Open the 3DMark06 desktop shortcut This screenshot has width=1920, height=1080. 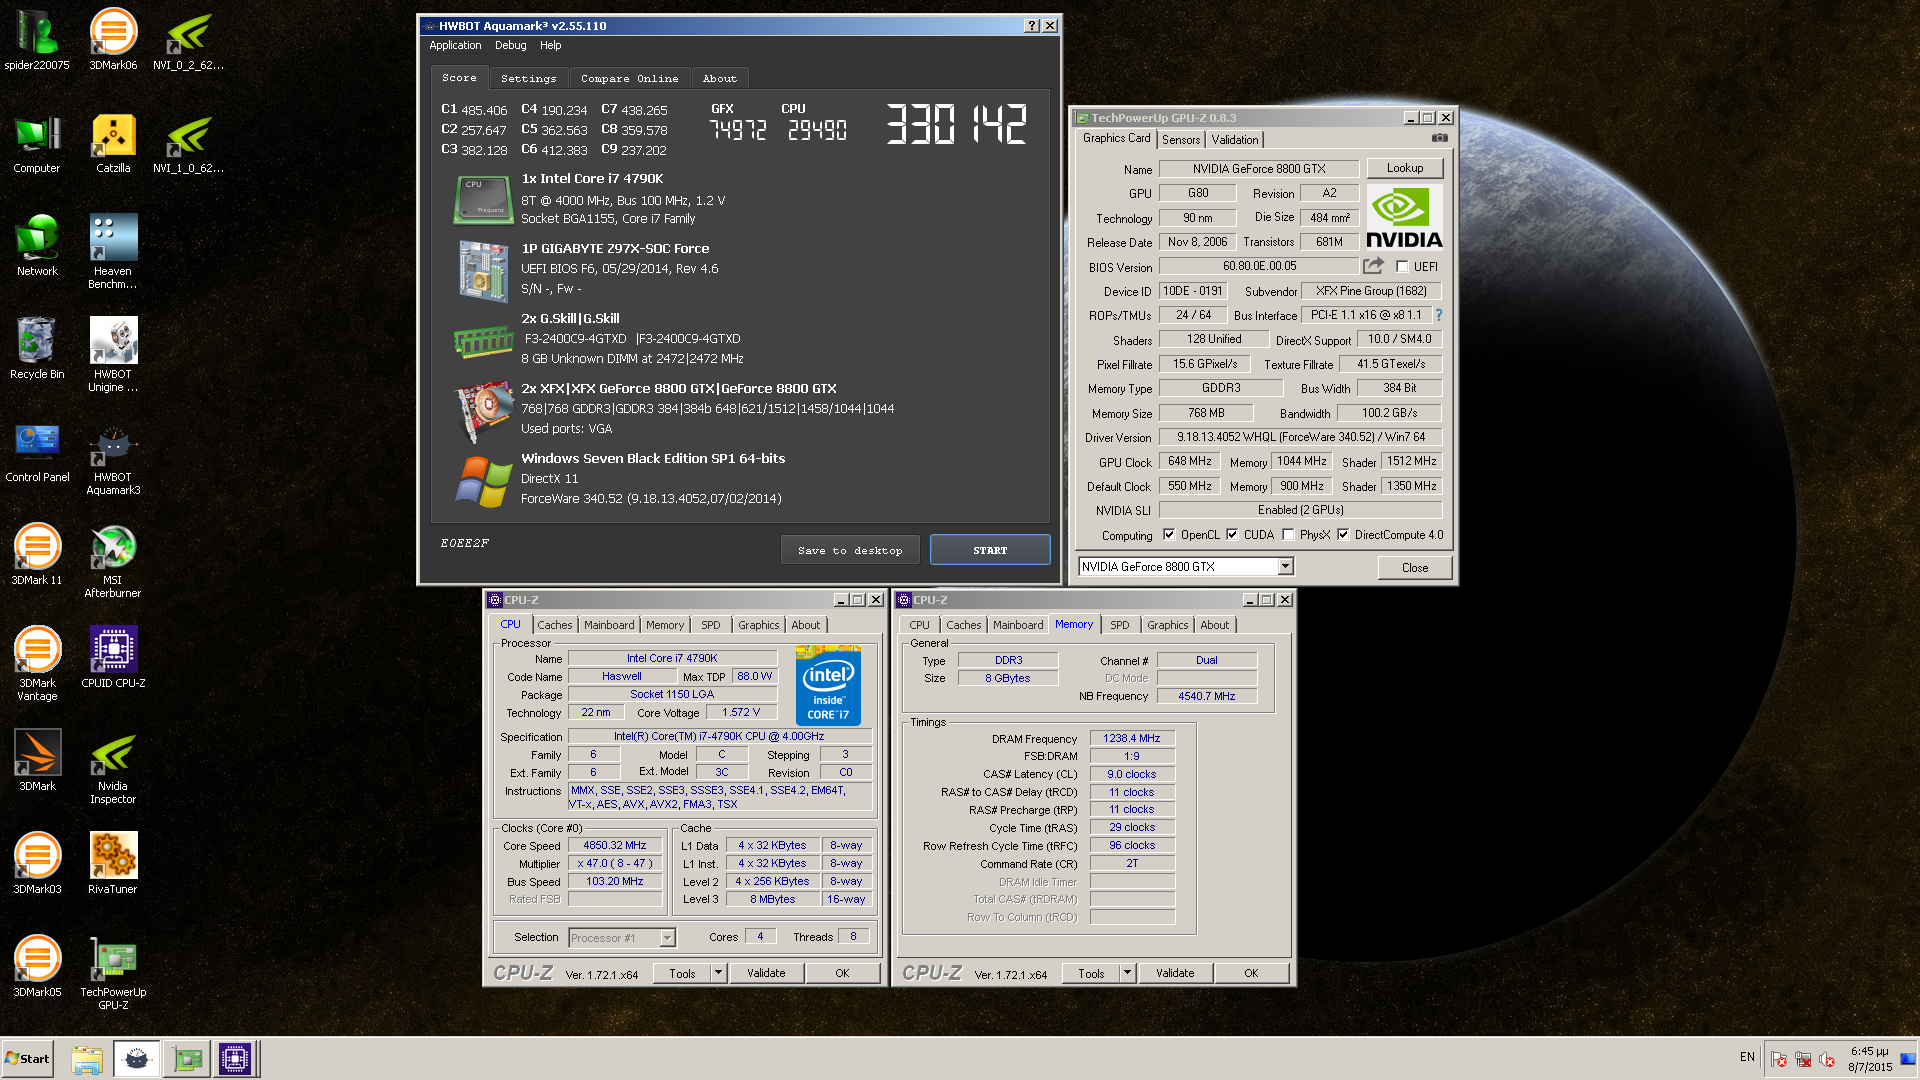click(113, 40)
